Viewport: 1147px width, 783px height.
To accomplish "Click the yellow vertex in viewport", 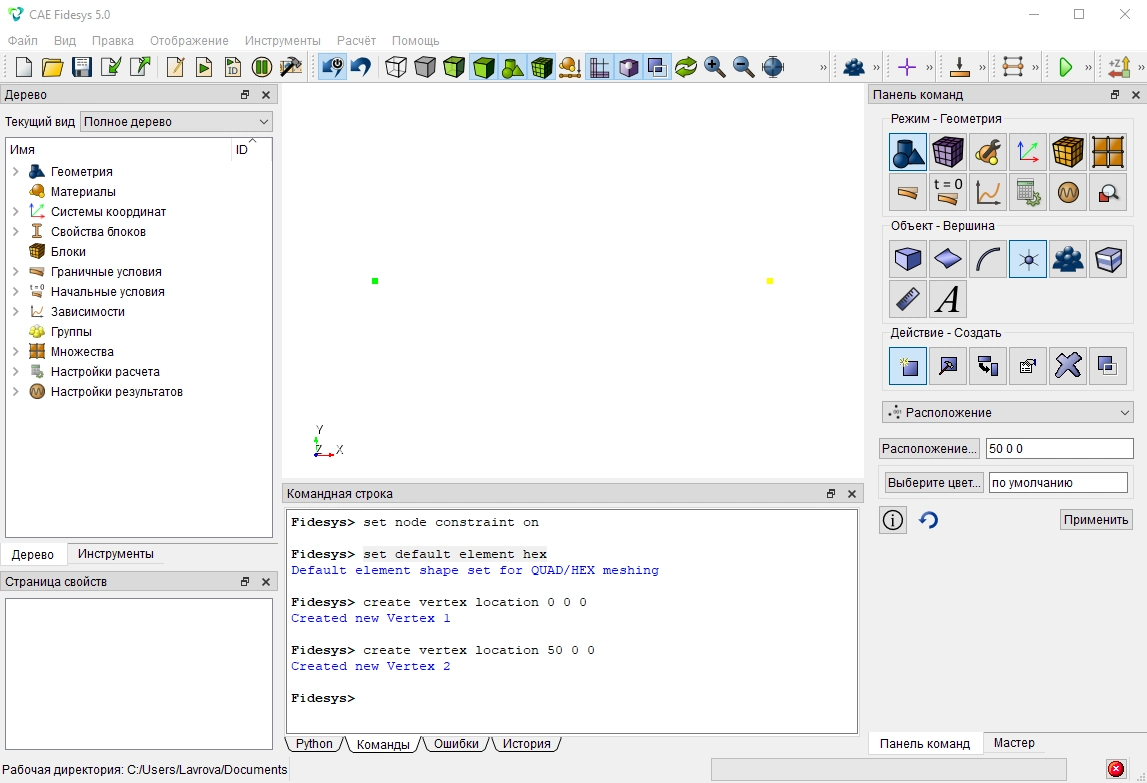I will click(770, 281).
